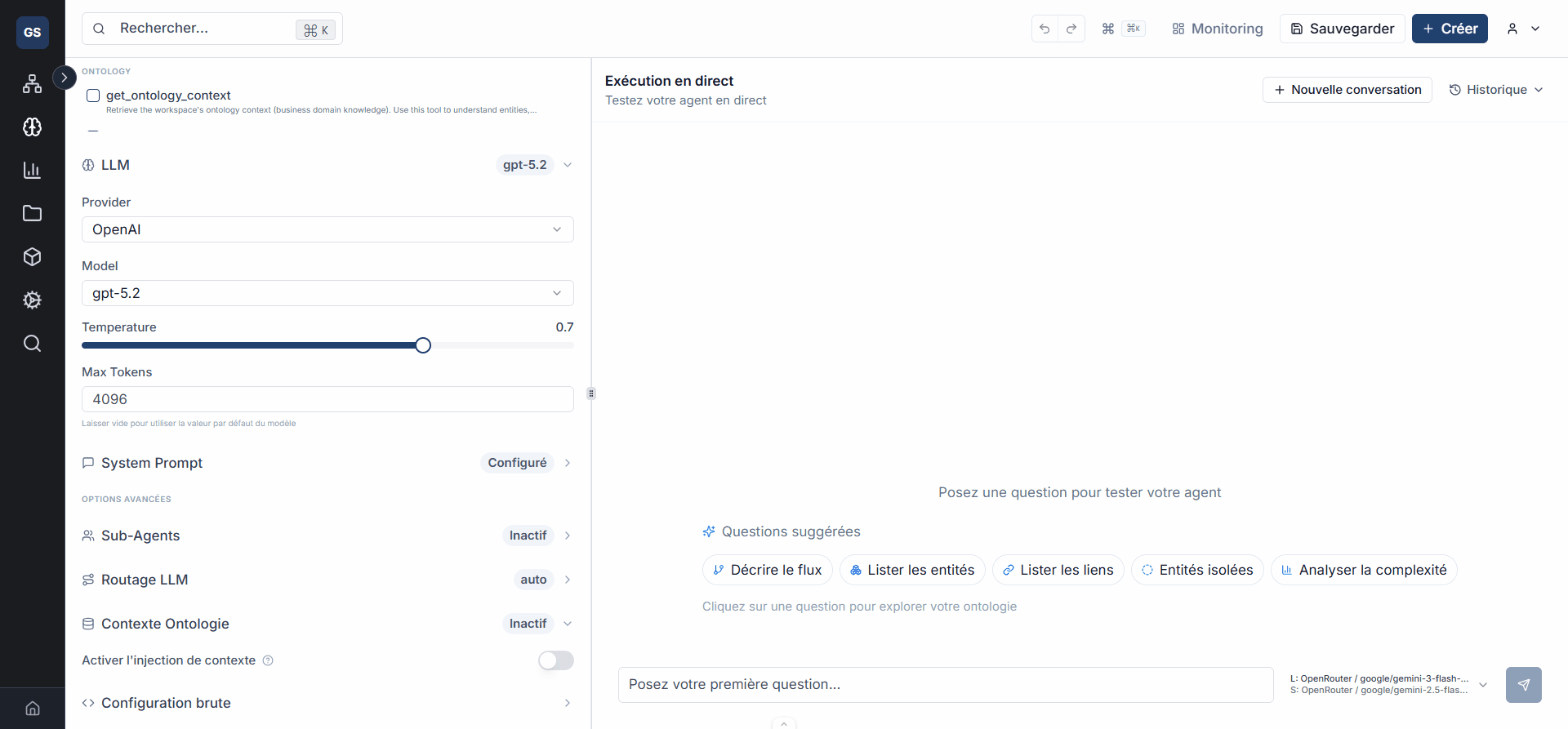
Task: Click the undo arrow in top bar
Action: pos(1045,29)
